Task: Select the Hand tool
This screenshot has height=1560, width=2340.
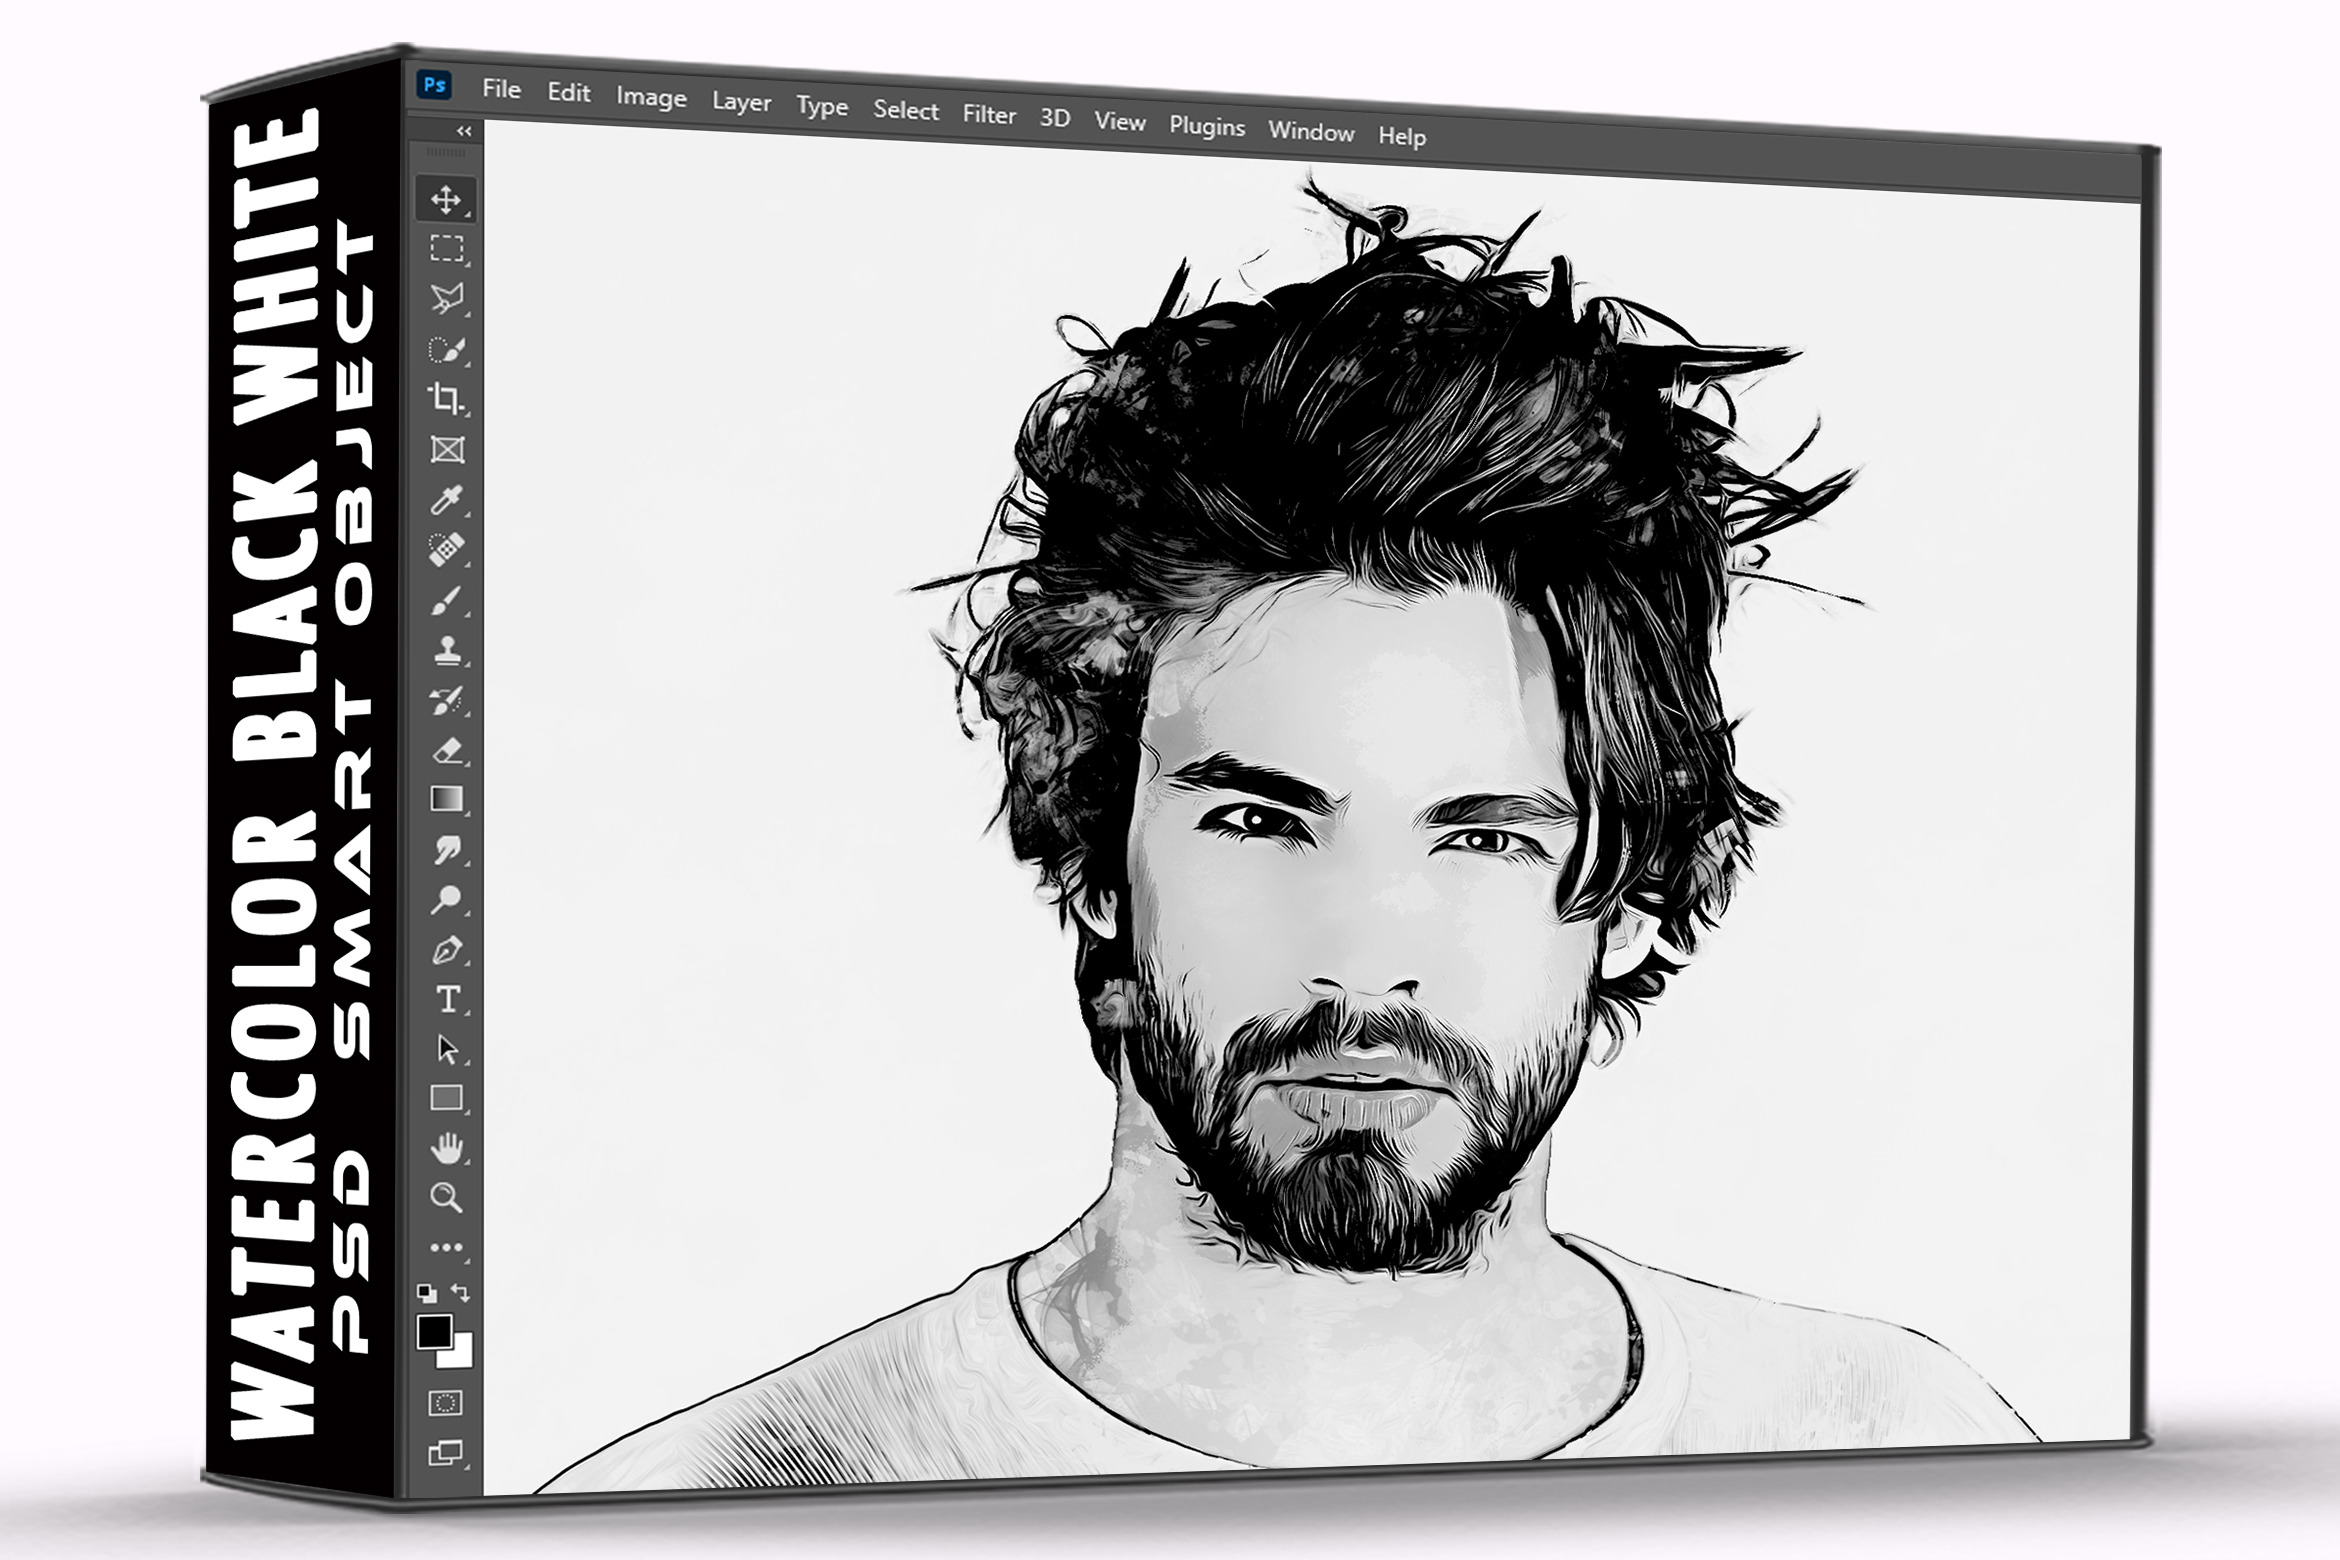Action: click(x=446, y=1148)
